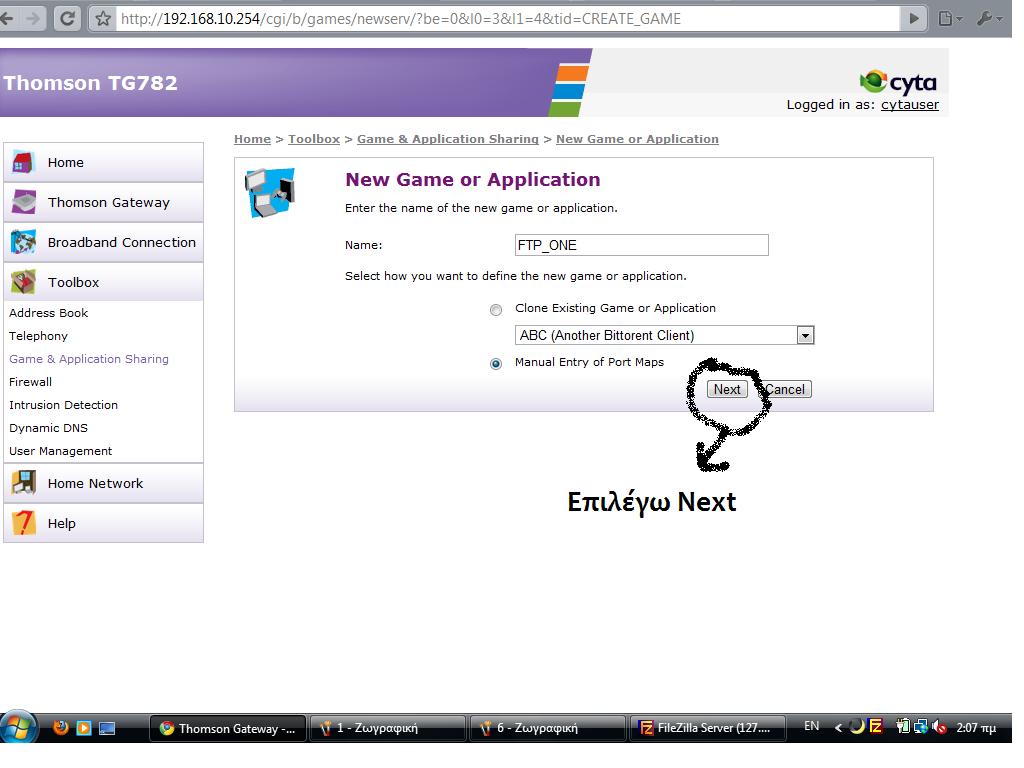Go to Address Book in Toolbox
This screenshot has height=768, width=1024.
48,313
